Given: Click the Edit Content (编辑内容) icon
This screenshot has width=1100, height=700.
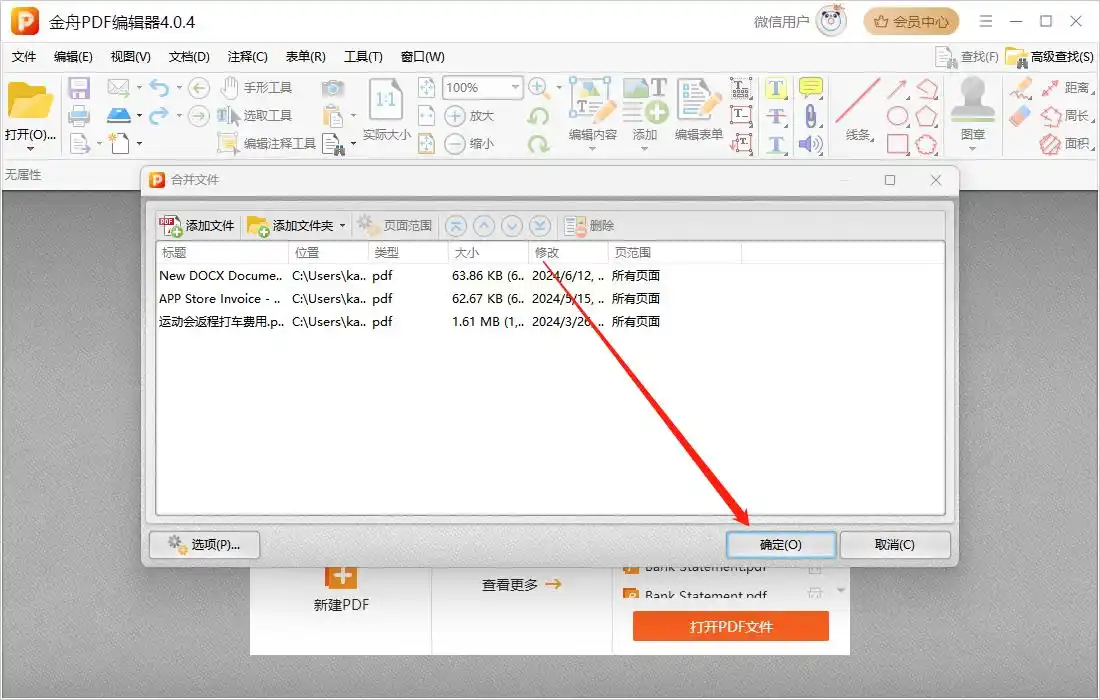Looking at the screenshot, I should (x=592, y=100).
